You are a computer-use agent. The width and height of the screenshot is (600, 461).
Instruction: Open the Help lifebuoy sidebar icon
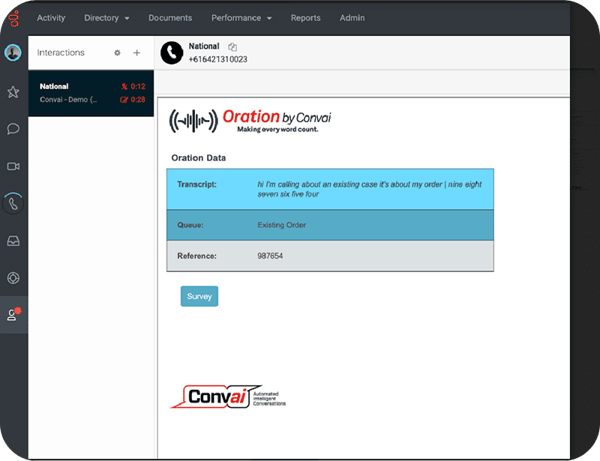13,278
